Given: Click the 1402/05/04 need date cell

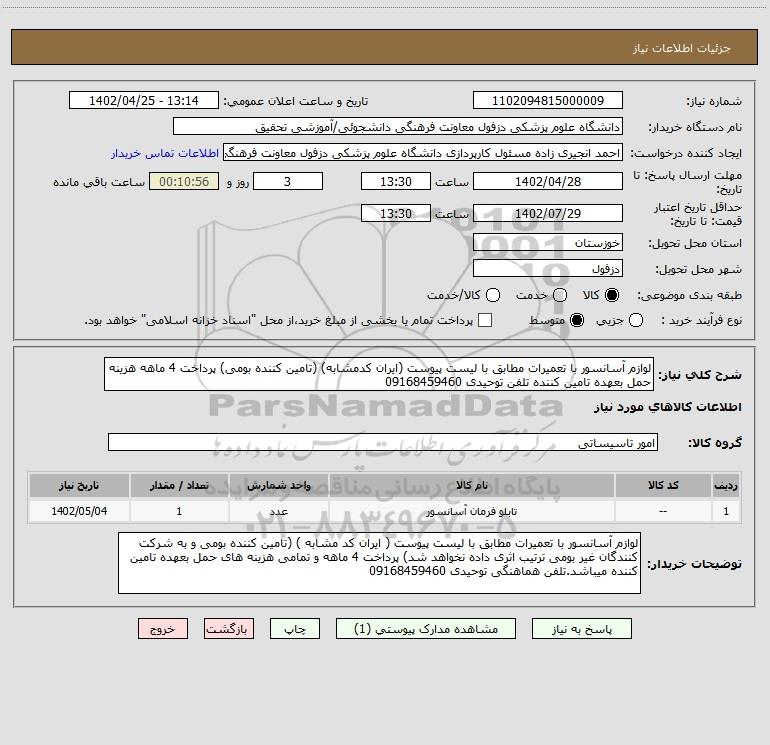Looking at the screenshot, I should coord(79,511).
